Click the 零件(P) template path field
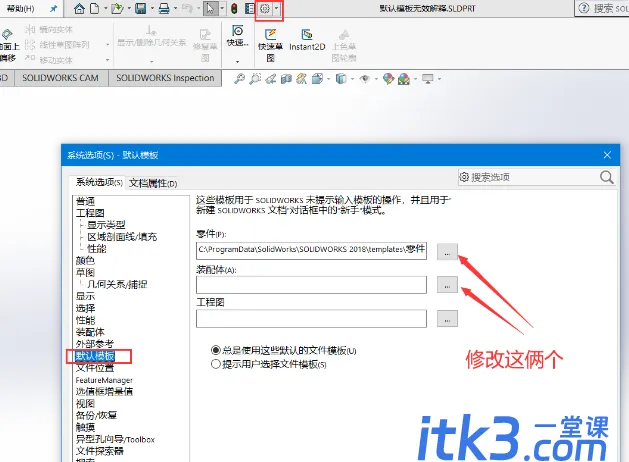629x462 pixels. [311, 250]
